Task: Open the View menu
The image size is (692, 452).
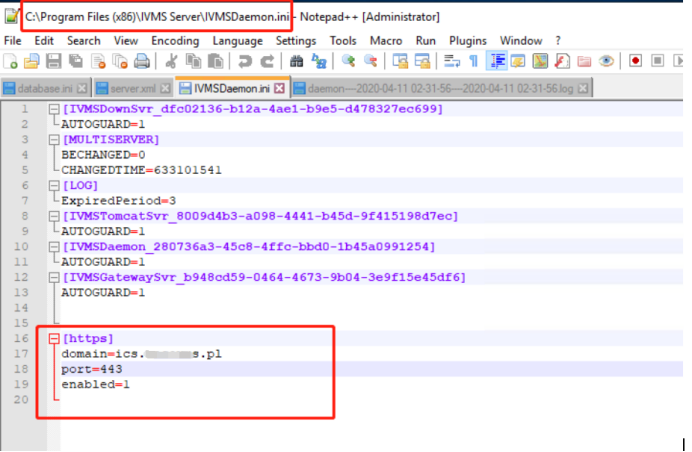Action: [126, 41]
